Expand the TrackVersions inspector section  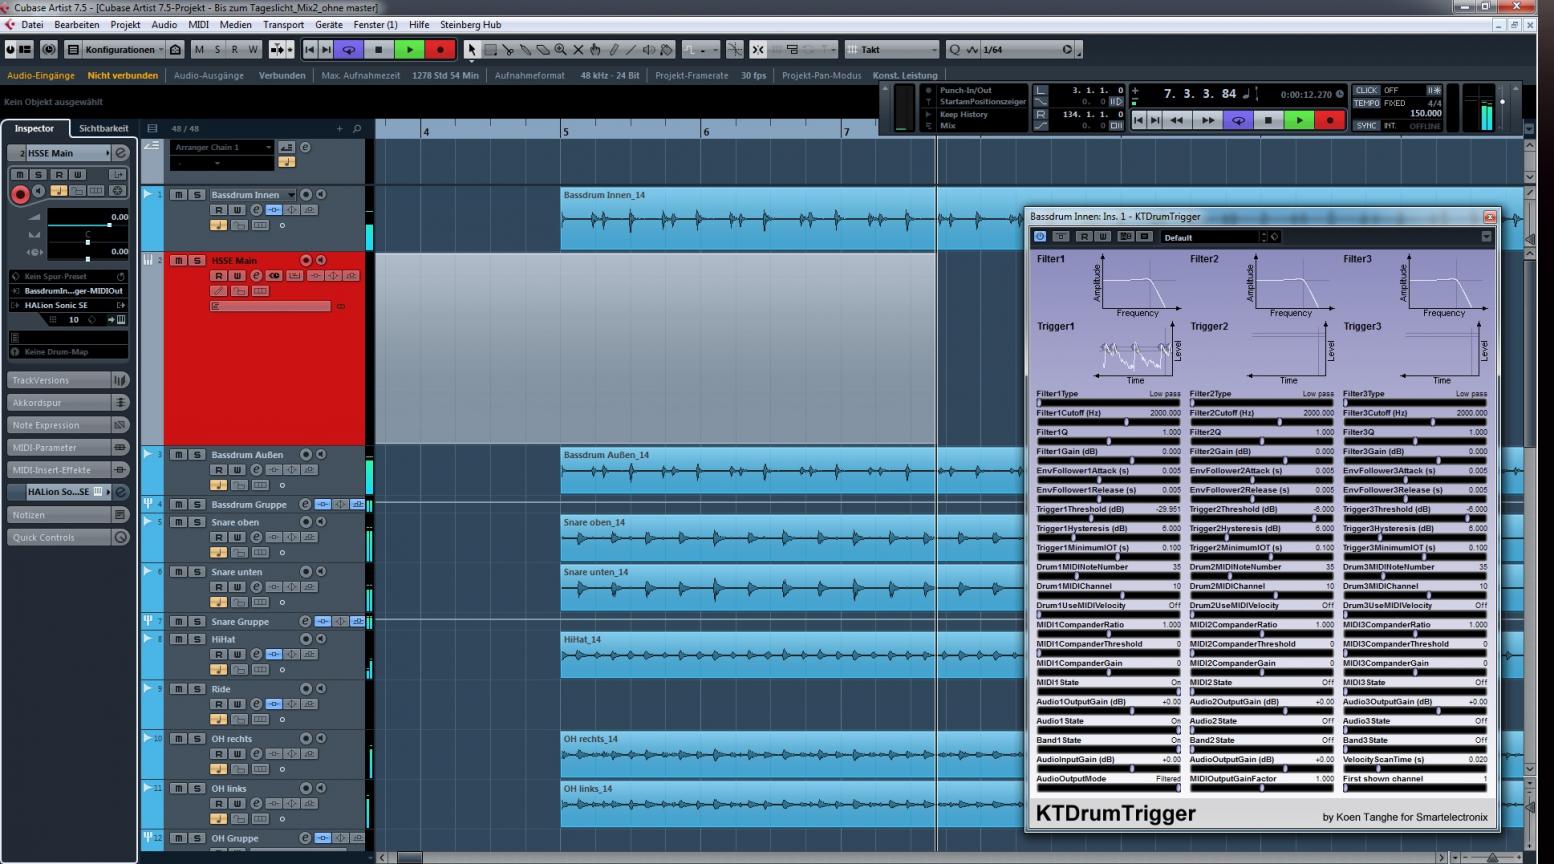(x=68, y=380)
